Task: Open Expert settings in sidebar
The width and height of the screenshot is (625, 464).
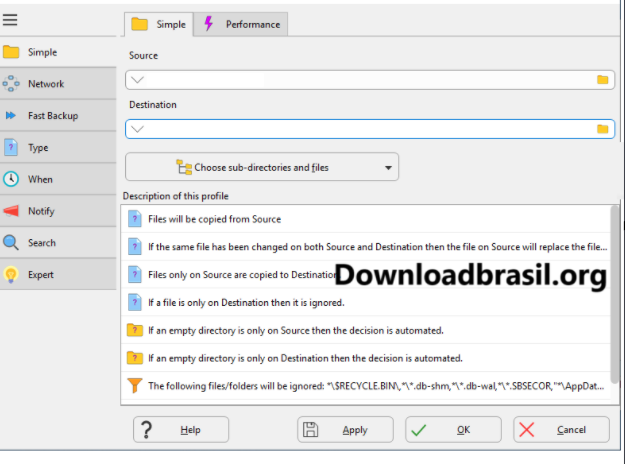Action: [58, 275]
